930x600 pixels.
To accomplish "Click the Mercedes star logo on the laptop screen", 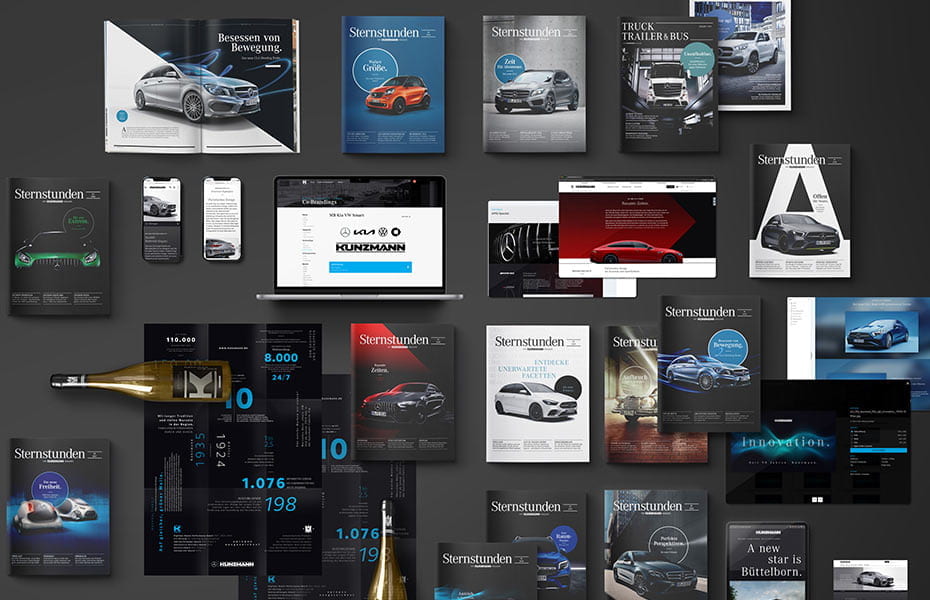I will (345, 232).
